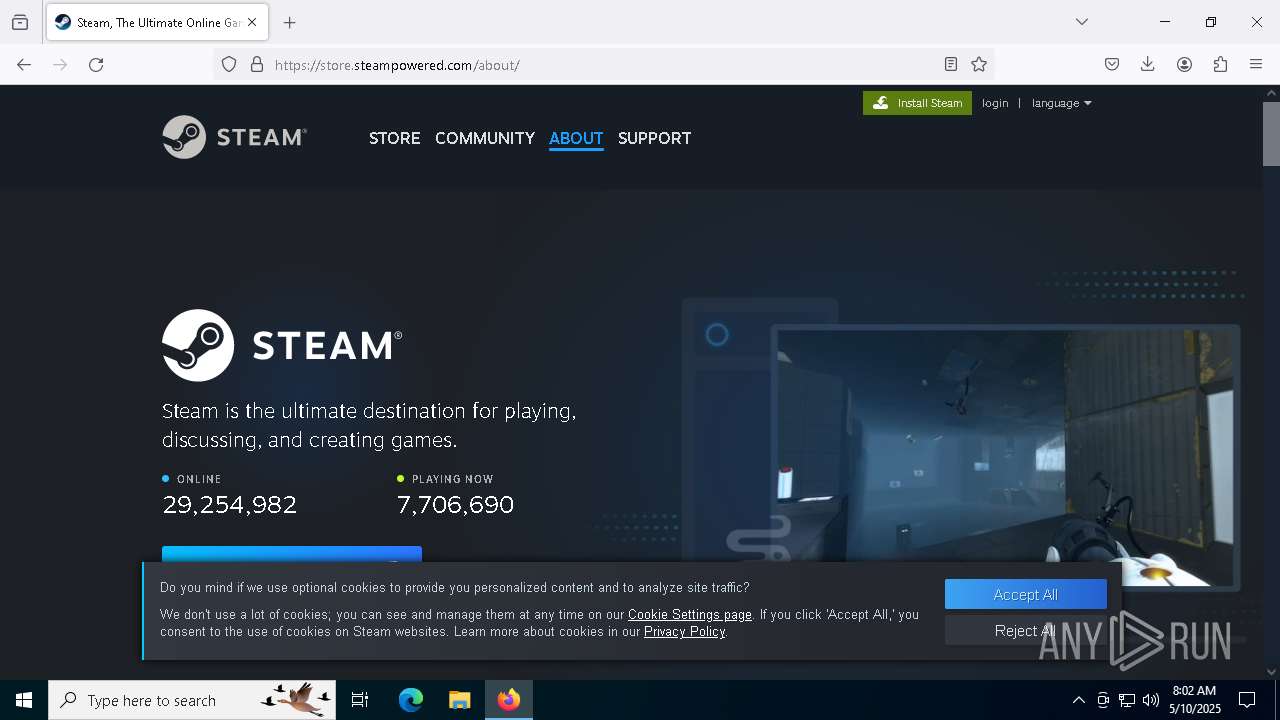Accept All cookies

tap(1026, 594)
